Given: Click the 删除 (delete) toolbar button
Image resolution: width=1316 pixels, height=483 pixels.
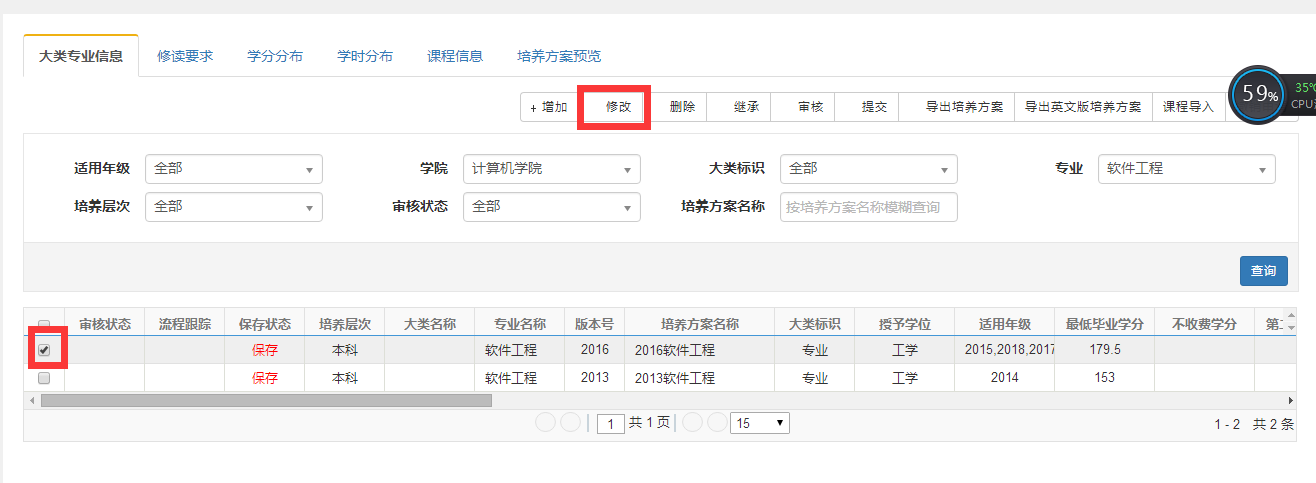Looking at the screenshot, I should [682, 107].
